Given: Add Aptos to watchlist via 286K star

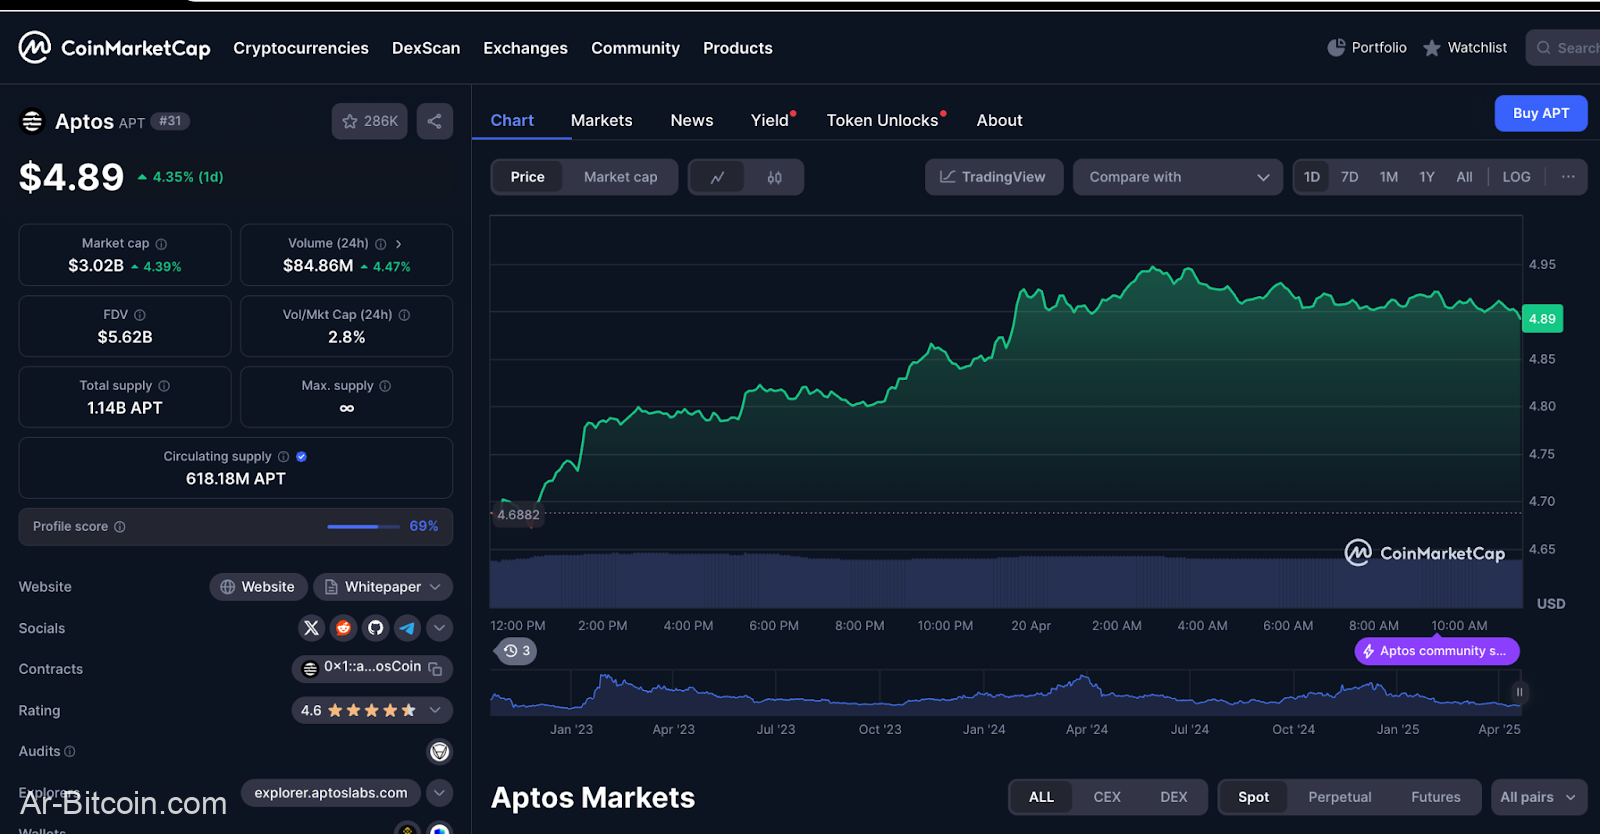Looking at the screenshot, I should tap(370, 121).
